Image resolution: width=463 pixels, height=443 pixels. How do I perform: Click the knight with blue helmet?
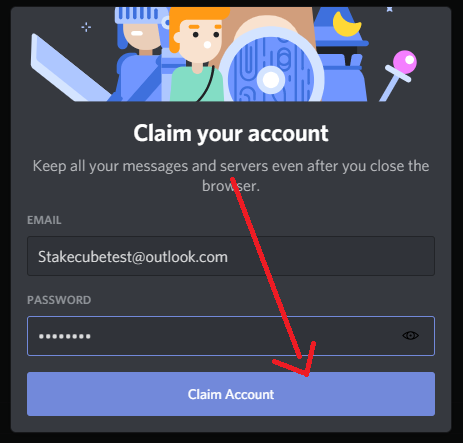click(x=138, y=53)
